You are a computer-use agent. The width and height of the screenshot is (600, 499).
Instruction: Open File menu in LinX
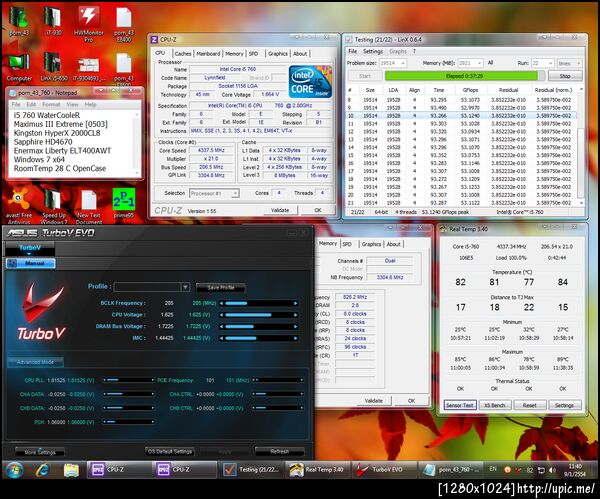point(352,51)
